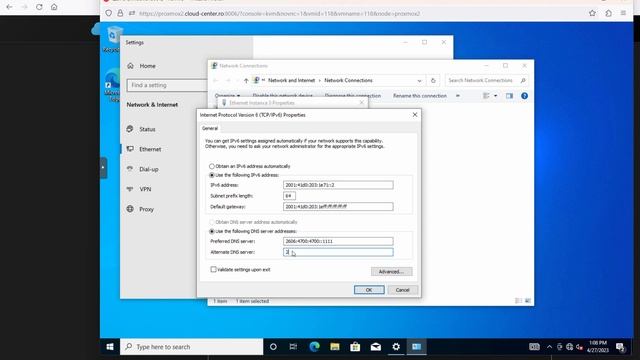Switch to Network Connections taskbar item
This screenshot has height=360, width=640.
pyautogui.click(x=416, y=347)
